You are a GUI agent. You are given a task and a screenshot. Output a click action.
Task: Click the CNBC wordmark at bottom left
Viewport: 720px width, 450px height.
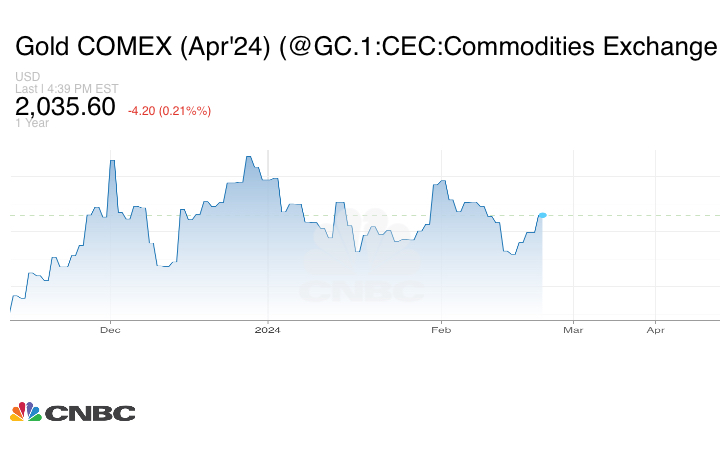click(x=90, y=413)
